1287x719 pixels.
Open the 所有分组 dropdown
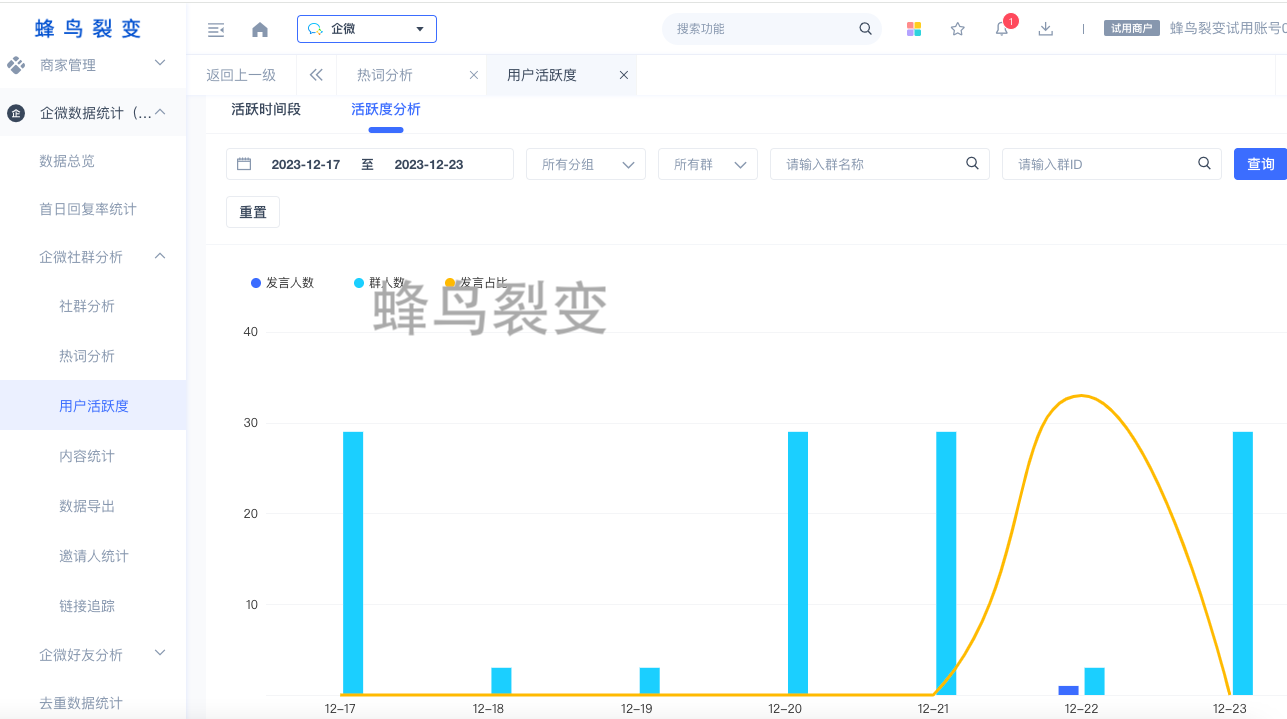point(585,164)
